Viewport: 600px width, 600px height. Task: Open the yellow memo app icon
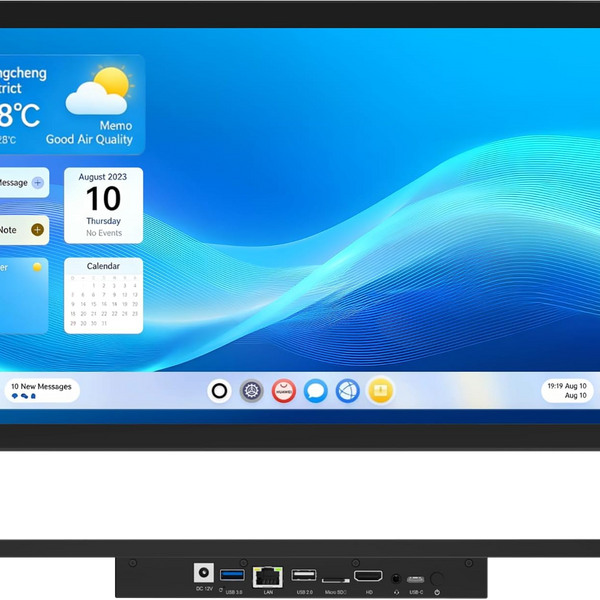pyautogui.click(x=380, y=391)
